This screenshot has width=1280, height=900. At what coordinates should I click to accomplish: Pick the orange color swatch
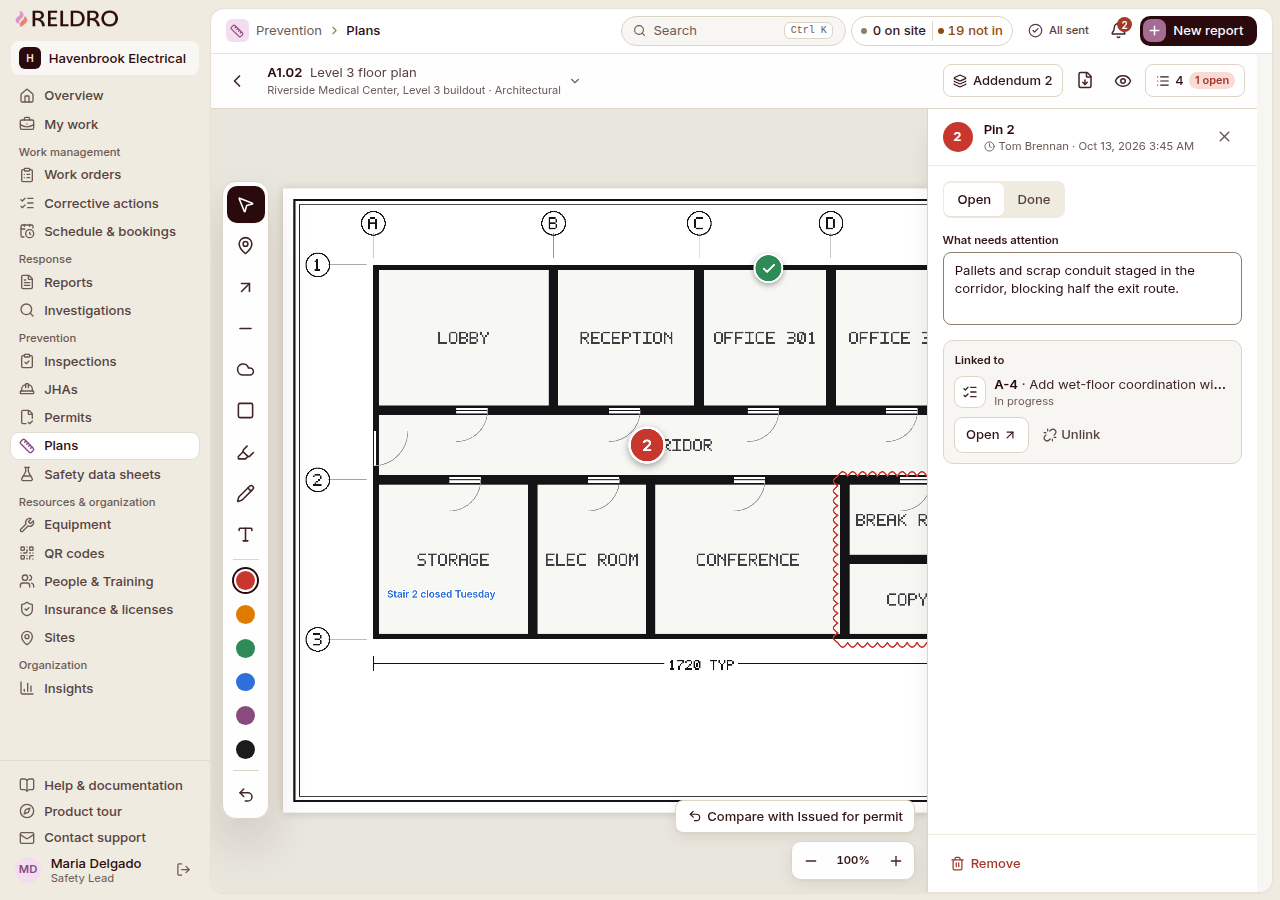pos(245,614)
